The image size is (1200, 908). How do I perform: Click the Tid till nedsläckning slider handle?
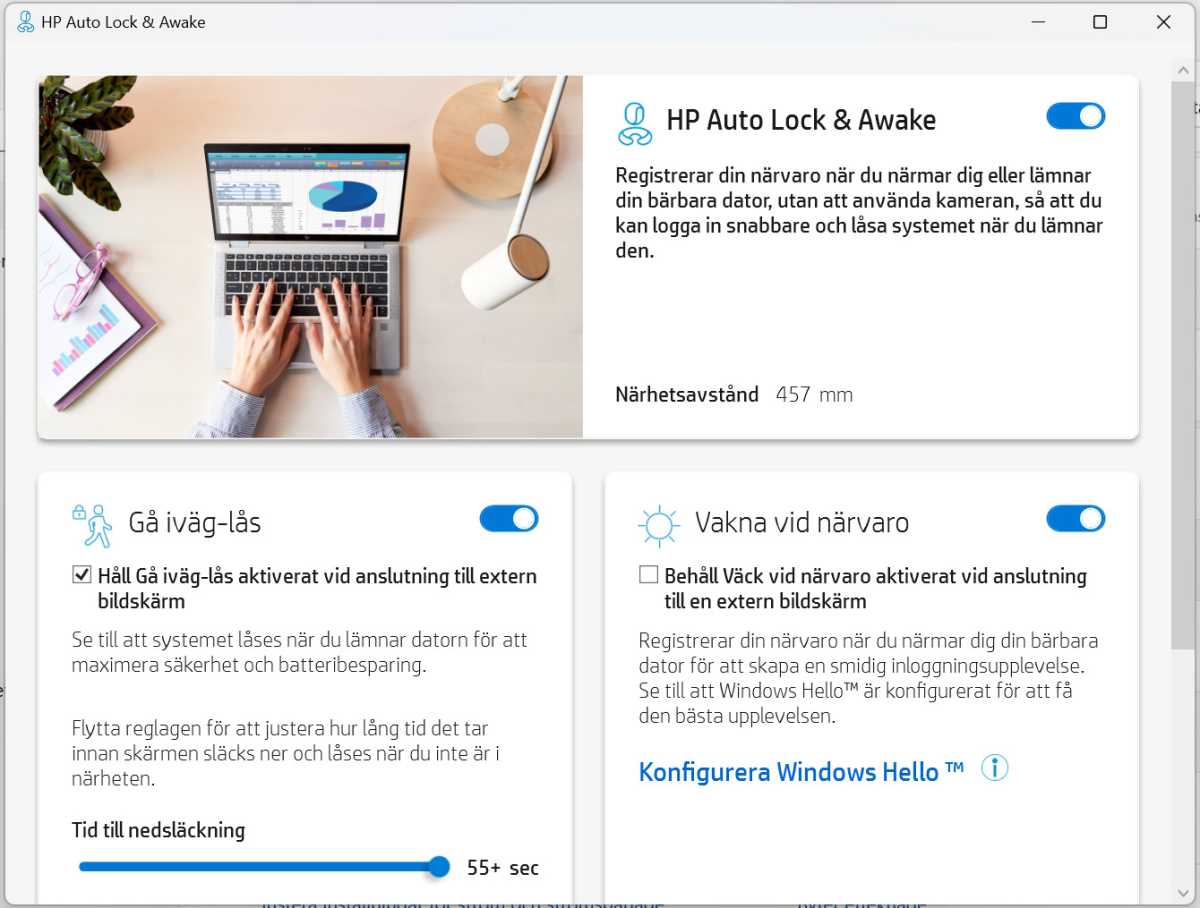(x=439, y=867)
